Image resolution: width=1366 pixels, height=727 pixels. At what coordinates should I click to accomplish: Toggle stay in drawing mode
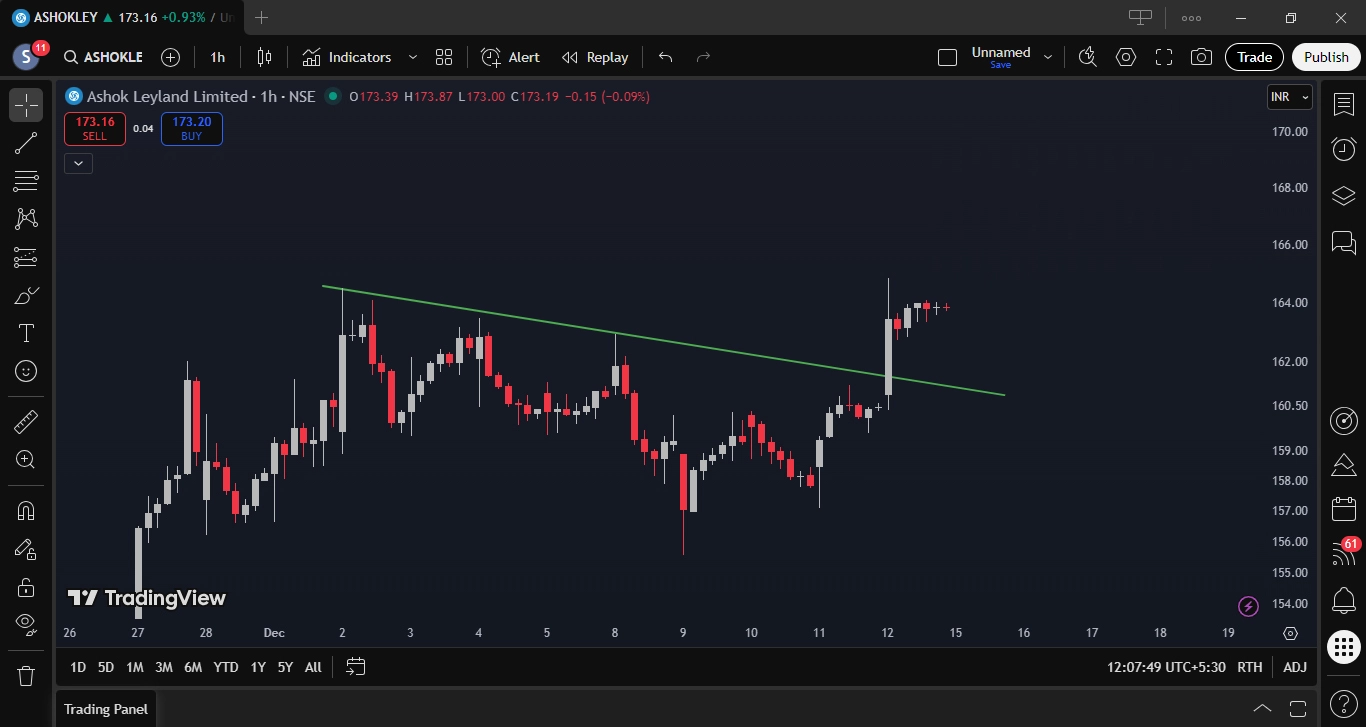coord(26,549)
